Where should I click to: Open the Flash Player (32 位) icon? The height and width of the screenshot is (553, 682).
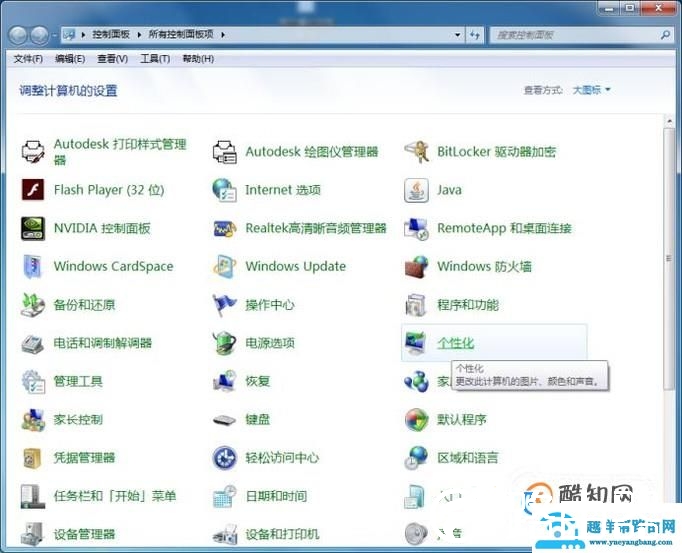[x=33, y=190]
